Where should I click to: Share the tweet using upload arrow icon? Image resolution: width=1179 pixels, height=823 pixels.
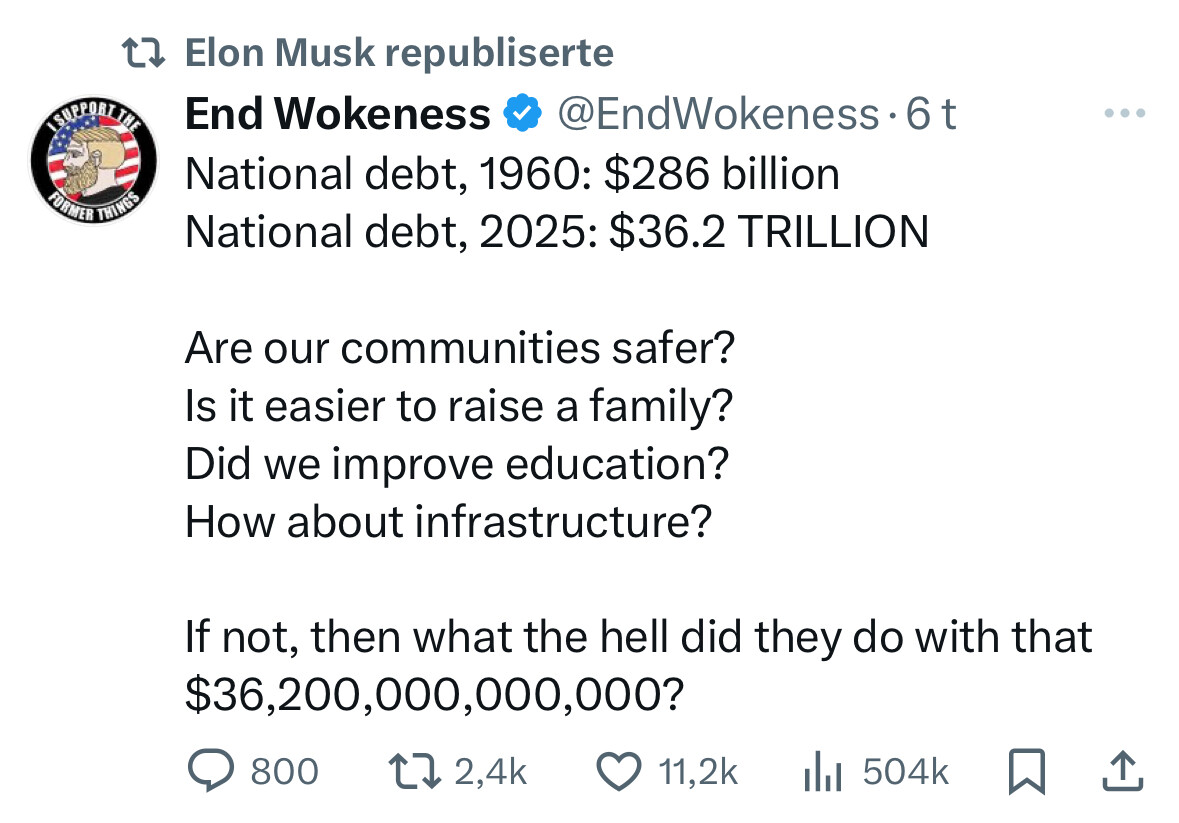(x=1123, y=771)
